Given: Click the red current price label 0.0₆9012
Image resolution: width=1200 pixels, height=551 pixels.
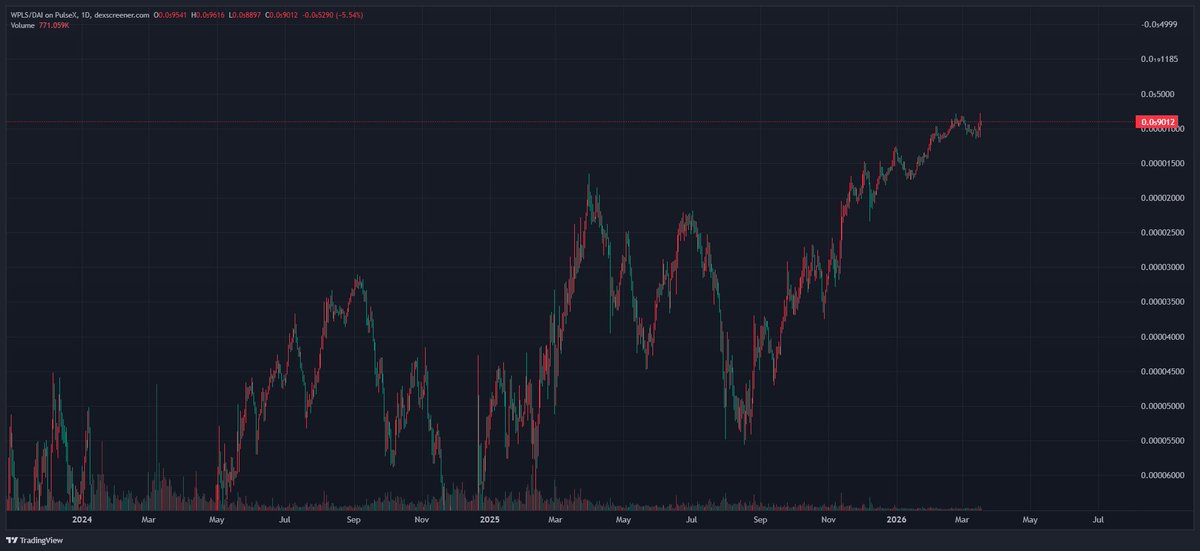Looking at the screenshot, I should point(1156,122).
